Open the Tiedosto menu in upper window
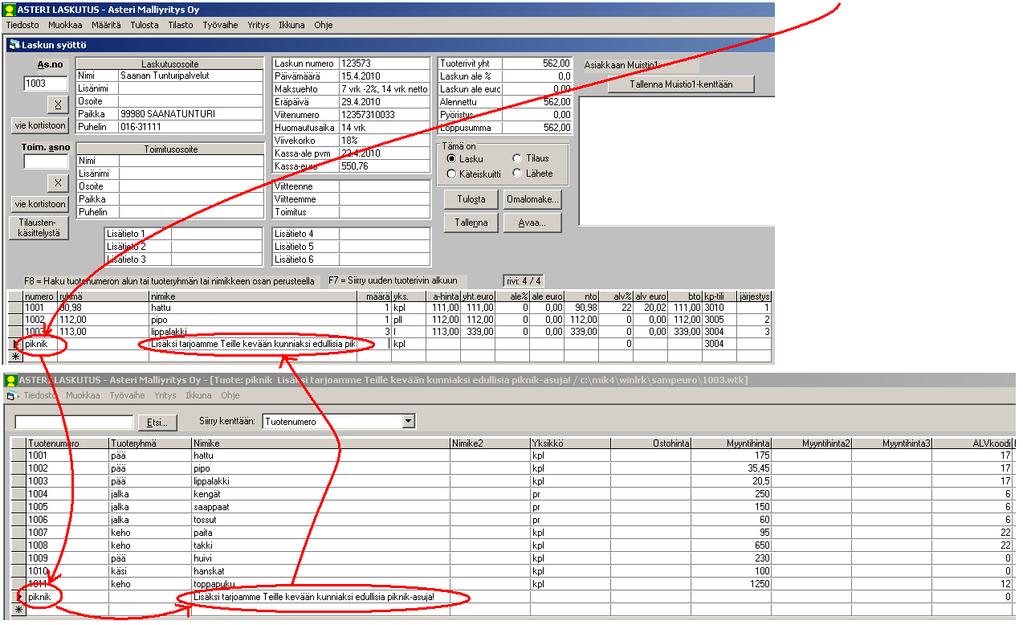 [x=23, y=25]
